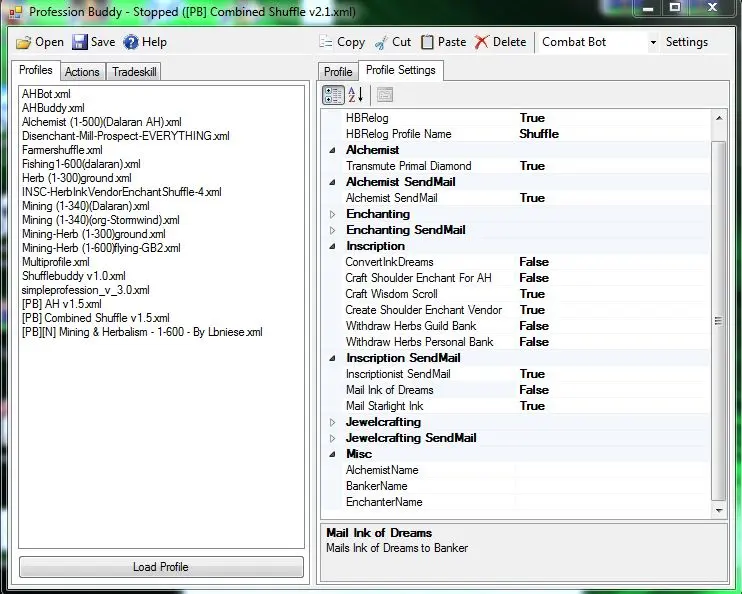Switch to the Actions tab
The height and width of the screenshot is (594, 742).
click(82, 72)
